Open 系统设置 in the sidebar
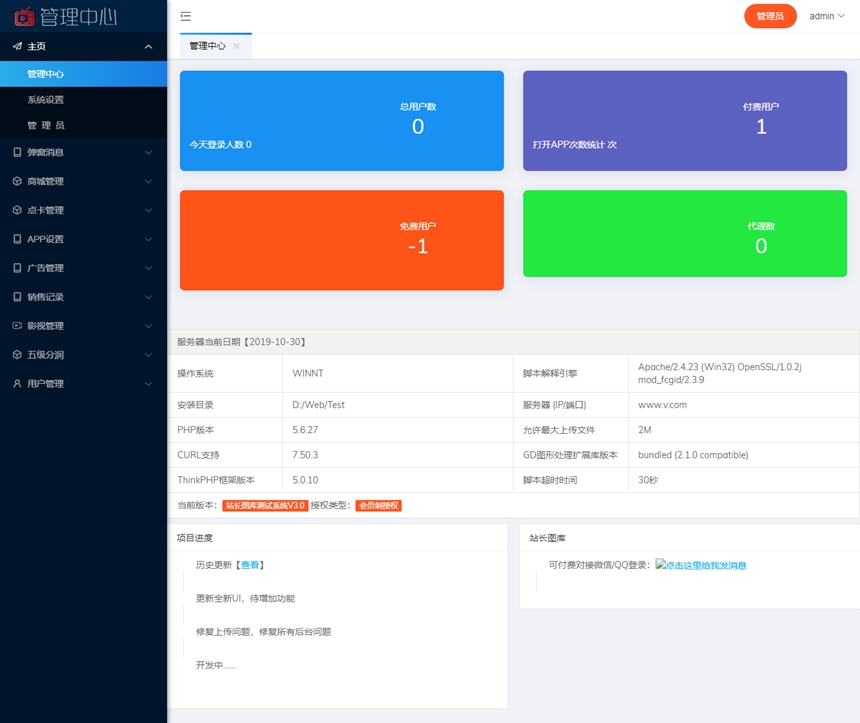 point(46,100)
